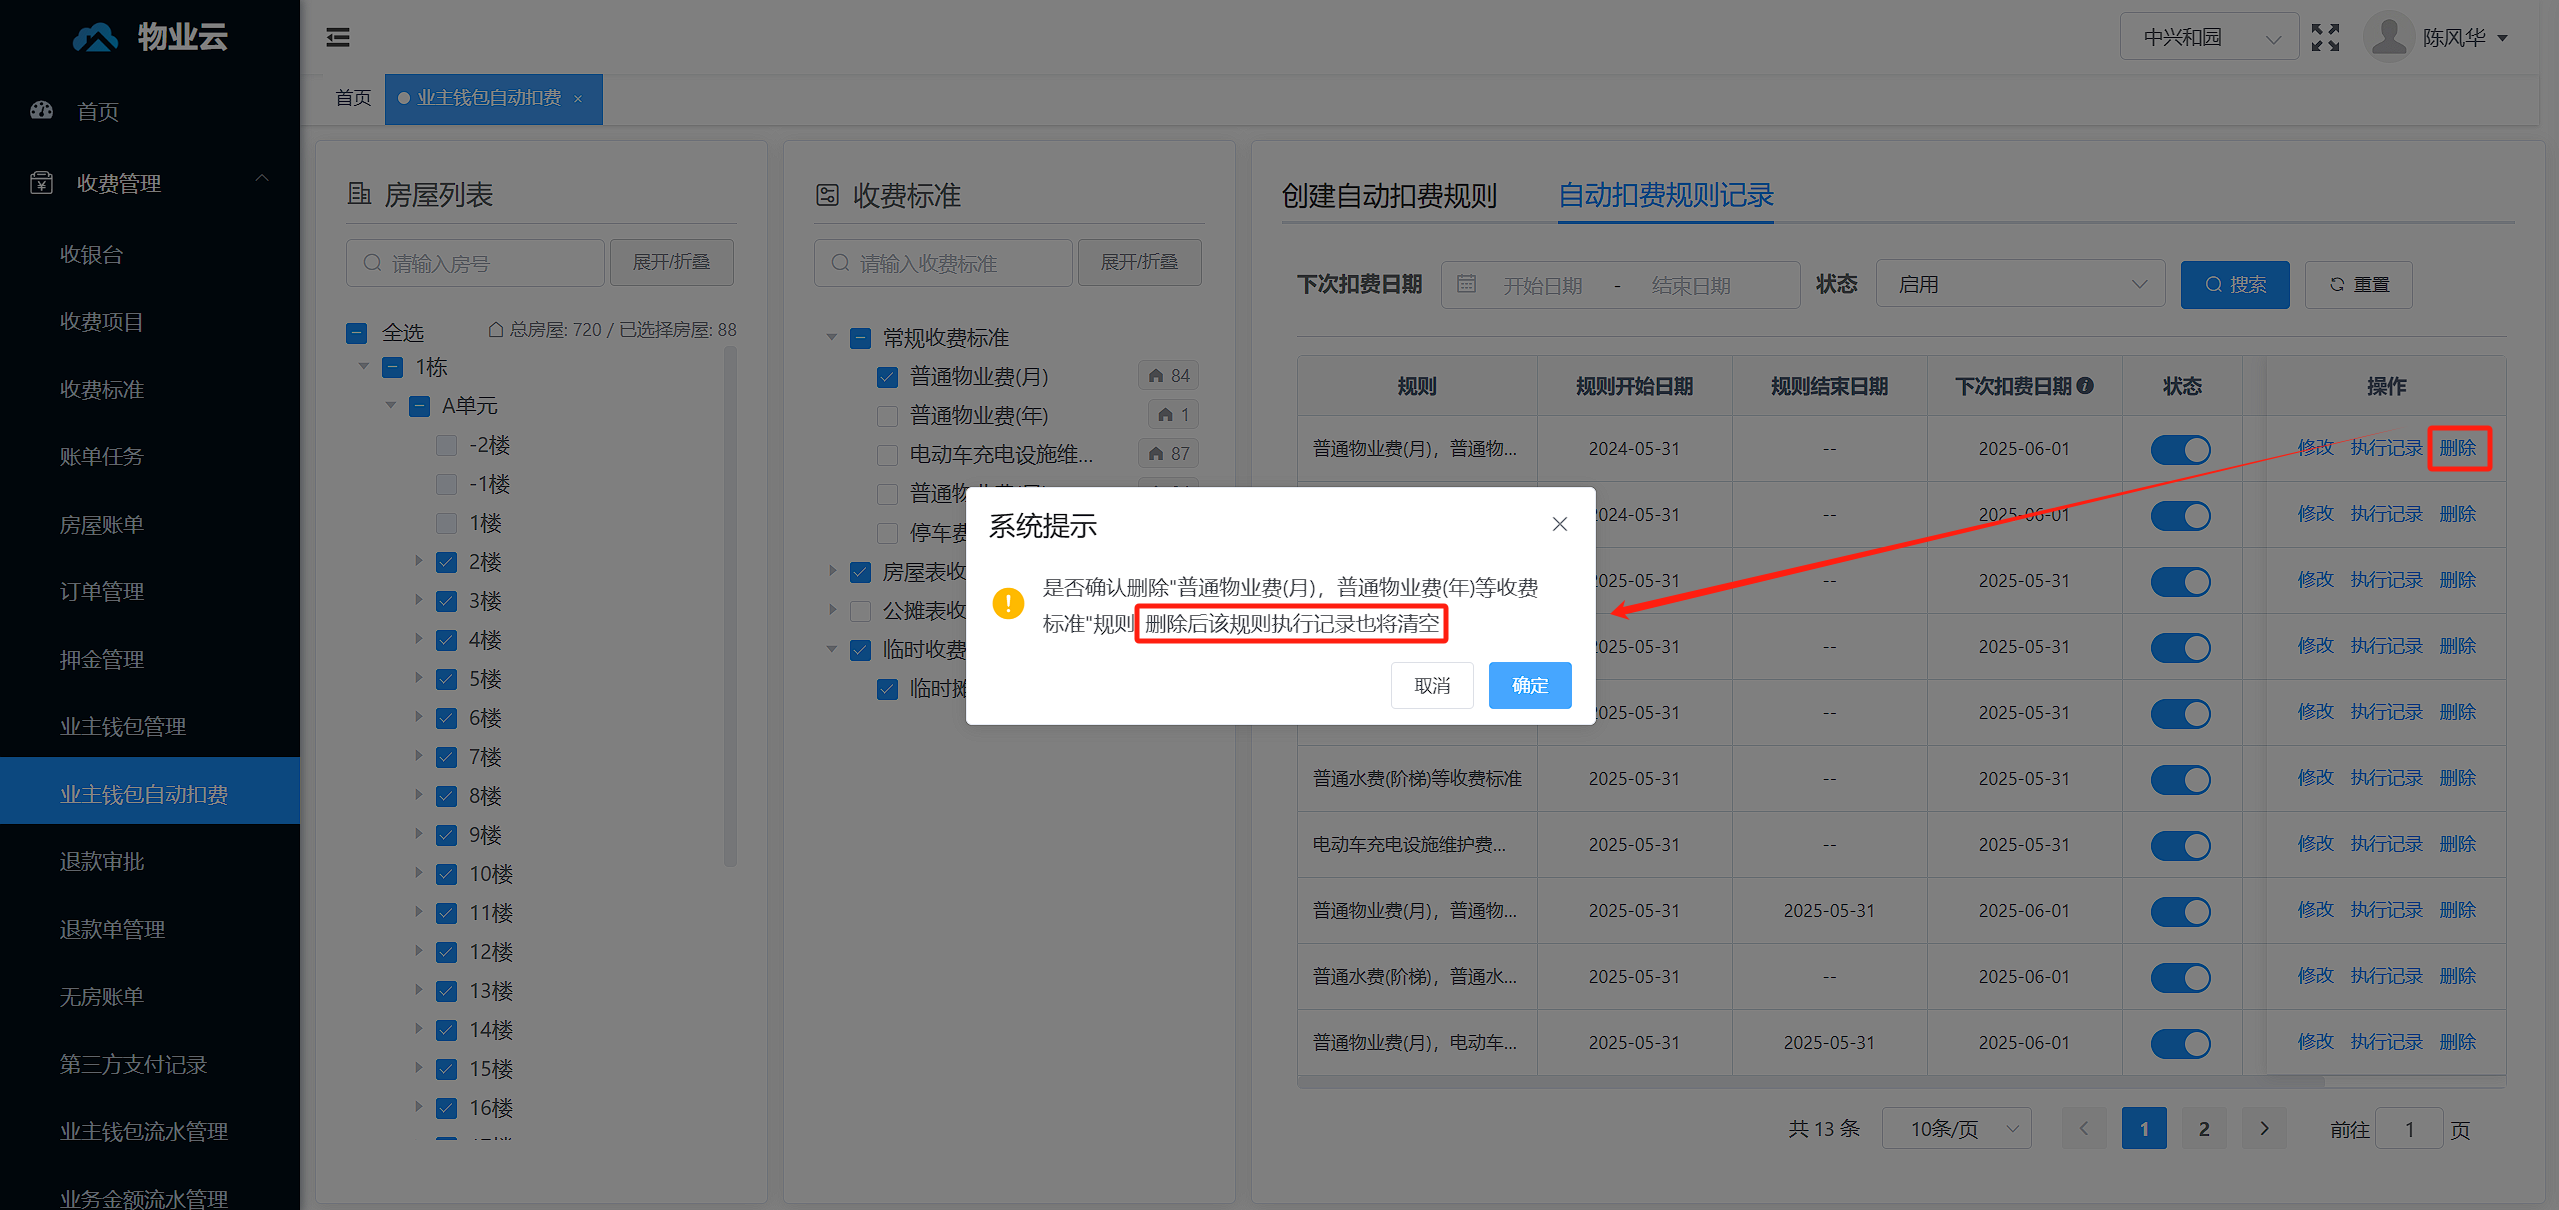This screenshot has height=1210, width=2559.
Task: Click the 前往 page number input
Action: click(2409, 1129)
